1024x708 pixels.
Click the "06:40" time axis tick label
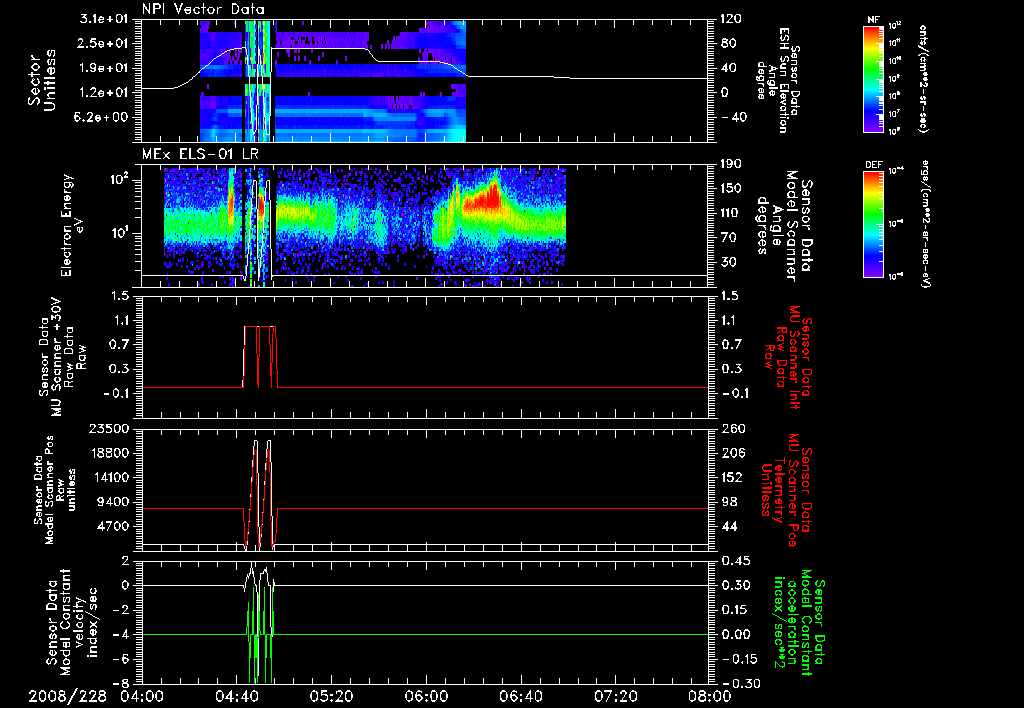click(520, 697)
